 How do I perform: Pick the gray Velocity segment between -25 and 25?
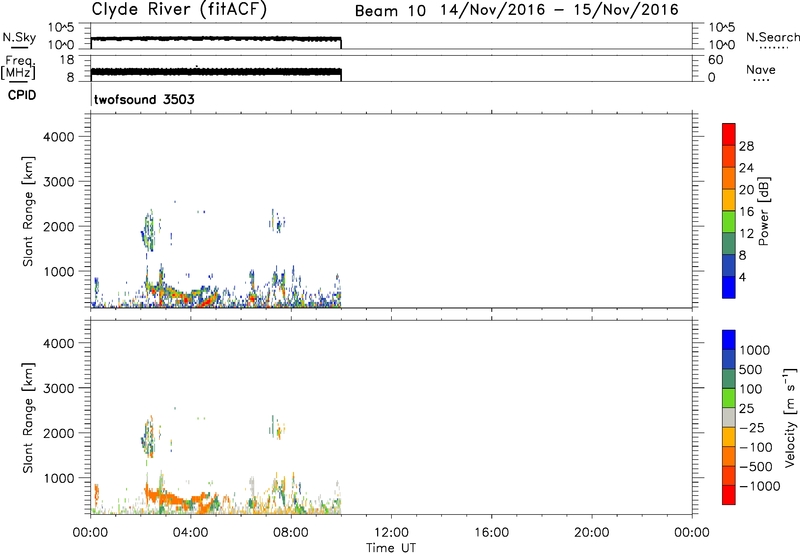coord(729,417)
